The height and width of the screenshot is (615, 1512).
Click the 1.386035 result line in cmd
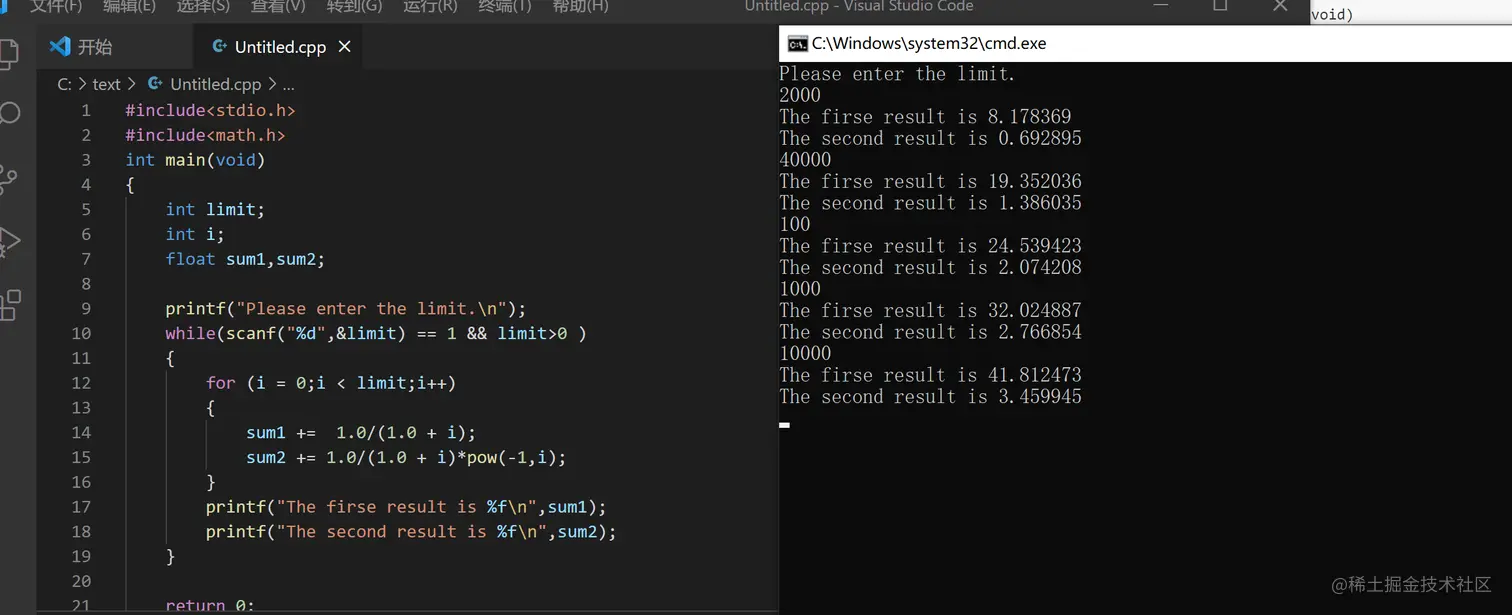pyautogui.click(x=930, y=203)
